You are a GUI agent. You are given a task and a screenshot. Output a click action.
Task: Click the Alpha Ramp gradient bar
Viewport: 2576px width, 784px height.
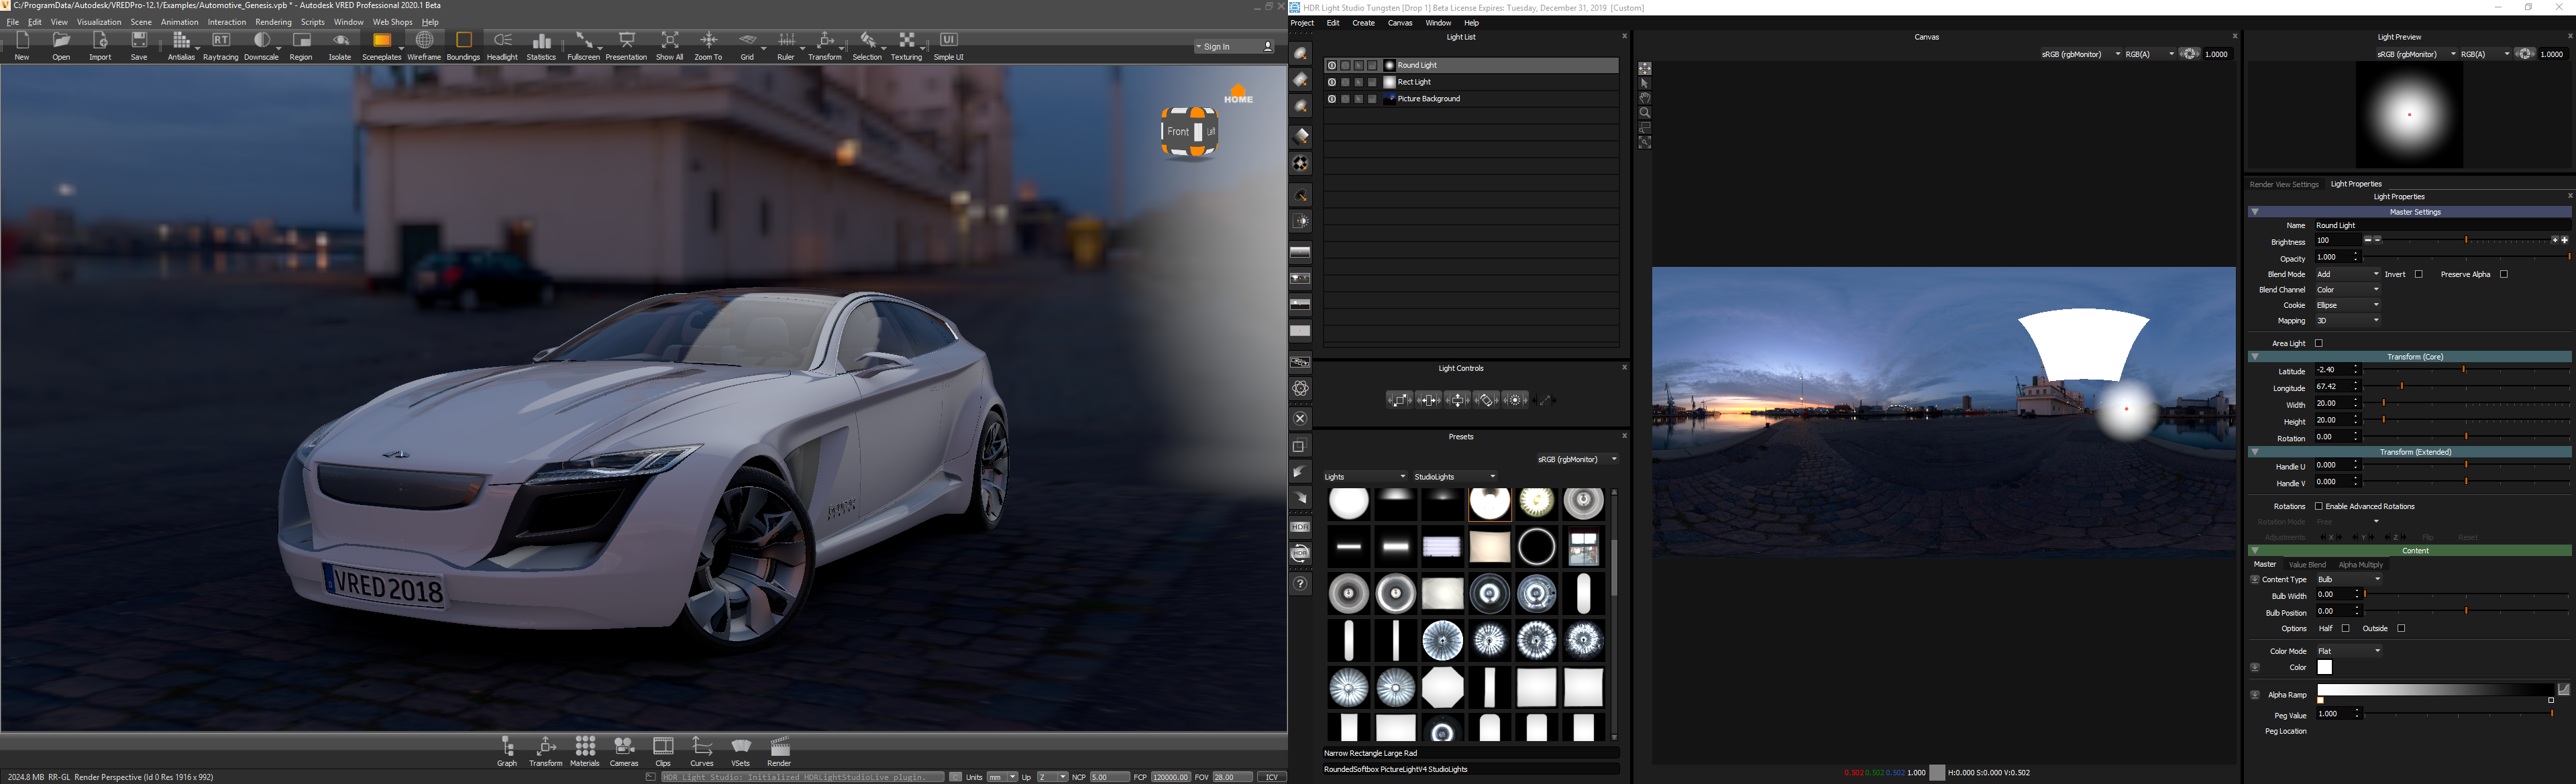tap(2436, 690)
